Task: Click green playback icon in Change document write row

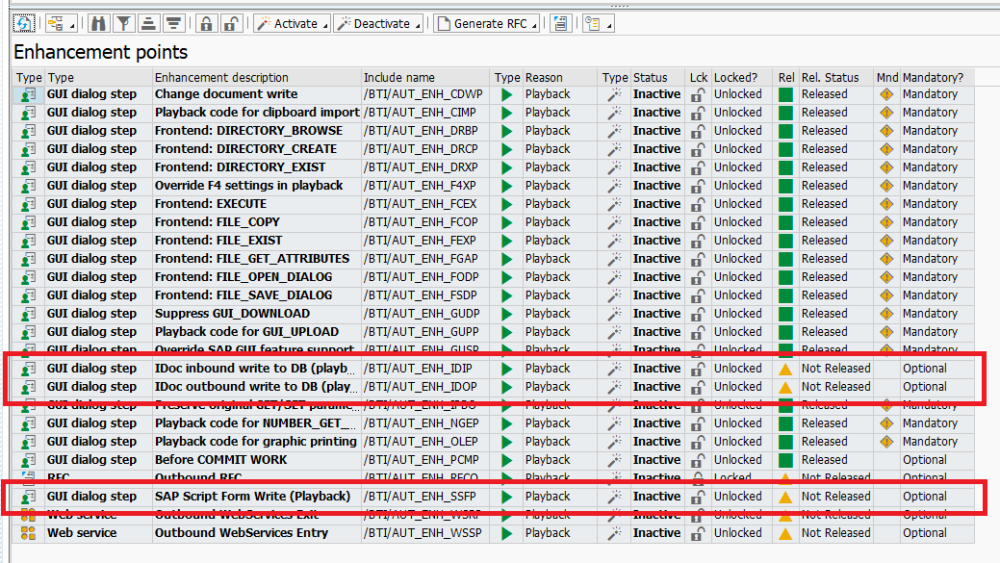Action: pos(507,94)
